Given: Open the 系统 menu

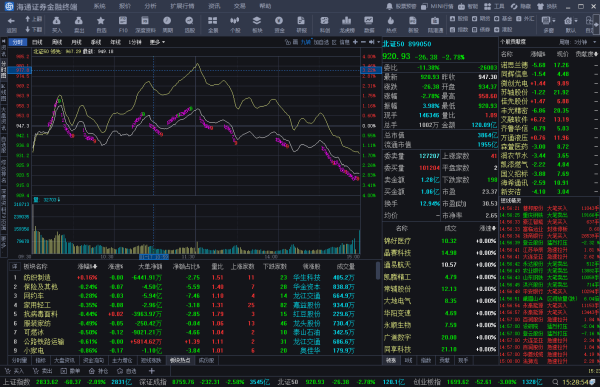Looking at the screenshot, I should 99,6.
